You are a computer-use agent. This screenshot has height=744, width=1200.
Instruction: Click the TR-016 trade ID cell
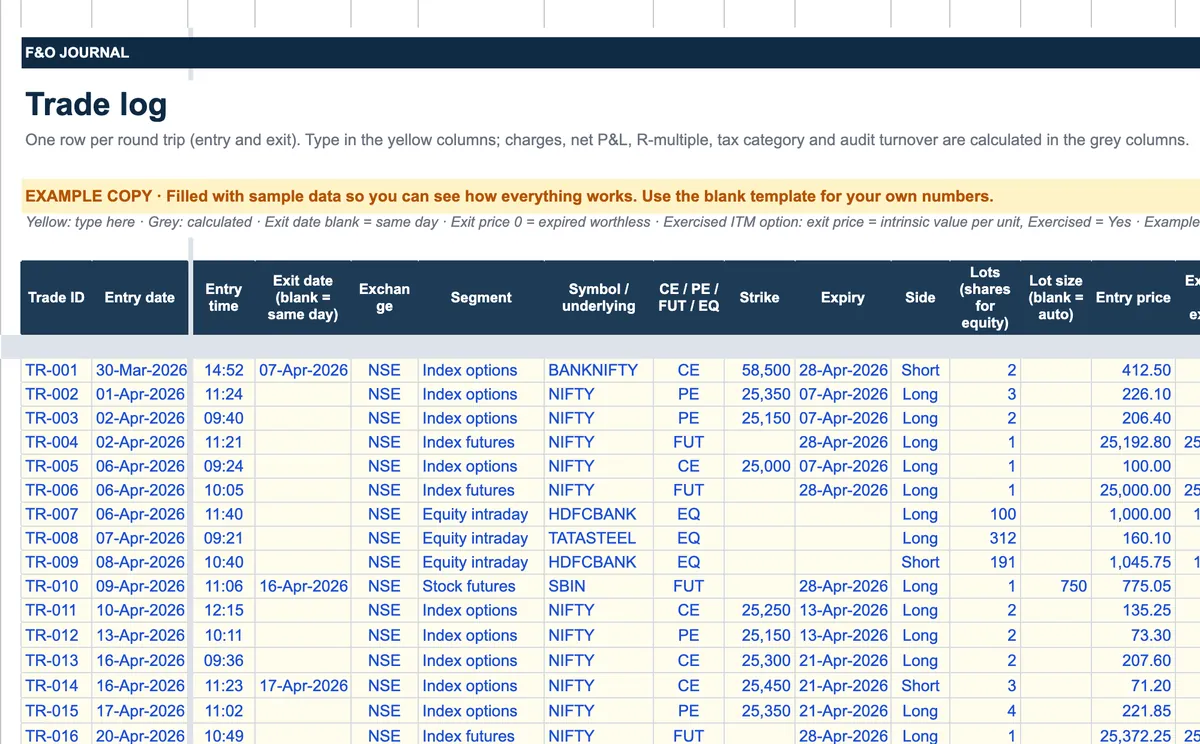[56, 736]
